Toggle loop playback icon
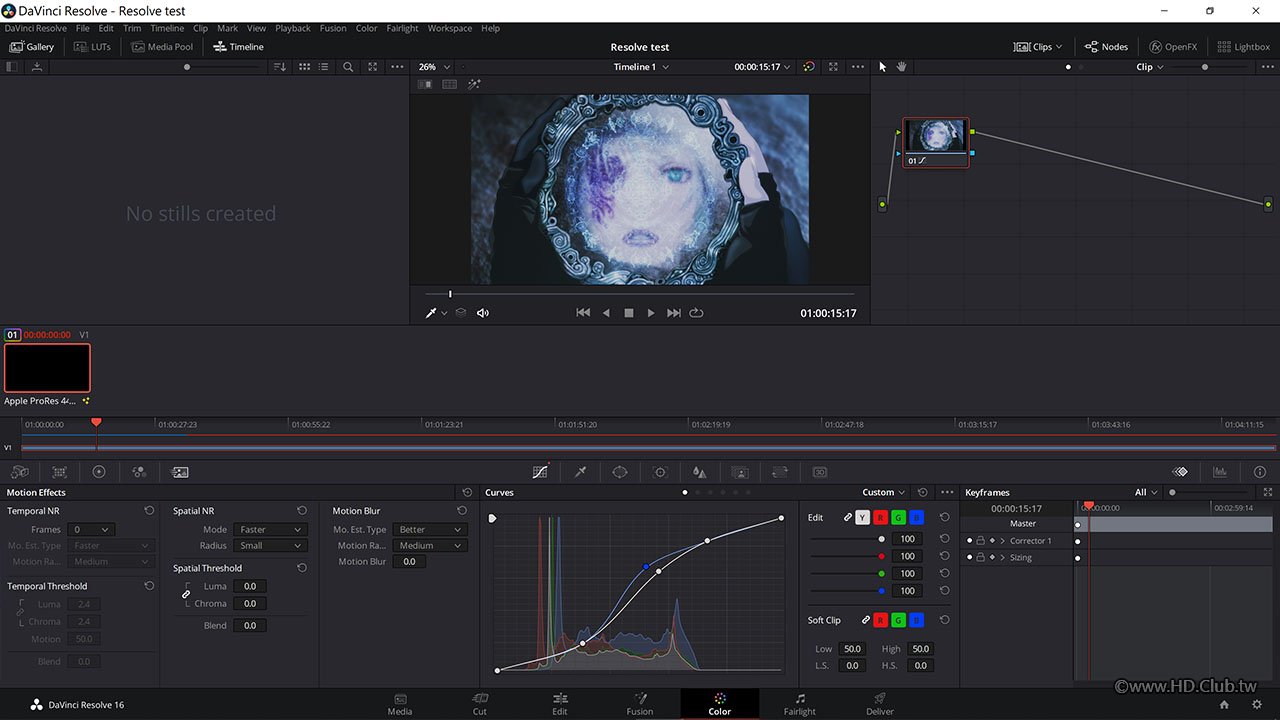Screen dimensions: 1280x720 (x=696, y=313)
